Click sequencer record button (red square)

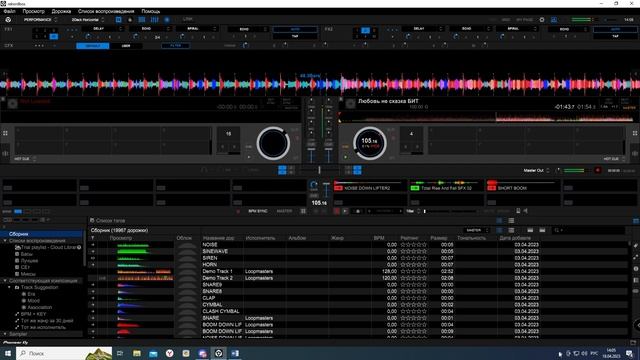tap(337, 211)
